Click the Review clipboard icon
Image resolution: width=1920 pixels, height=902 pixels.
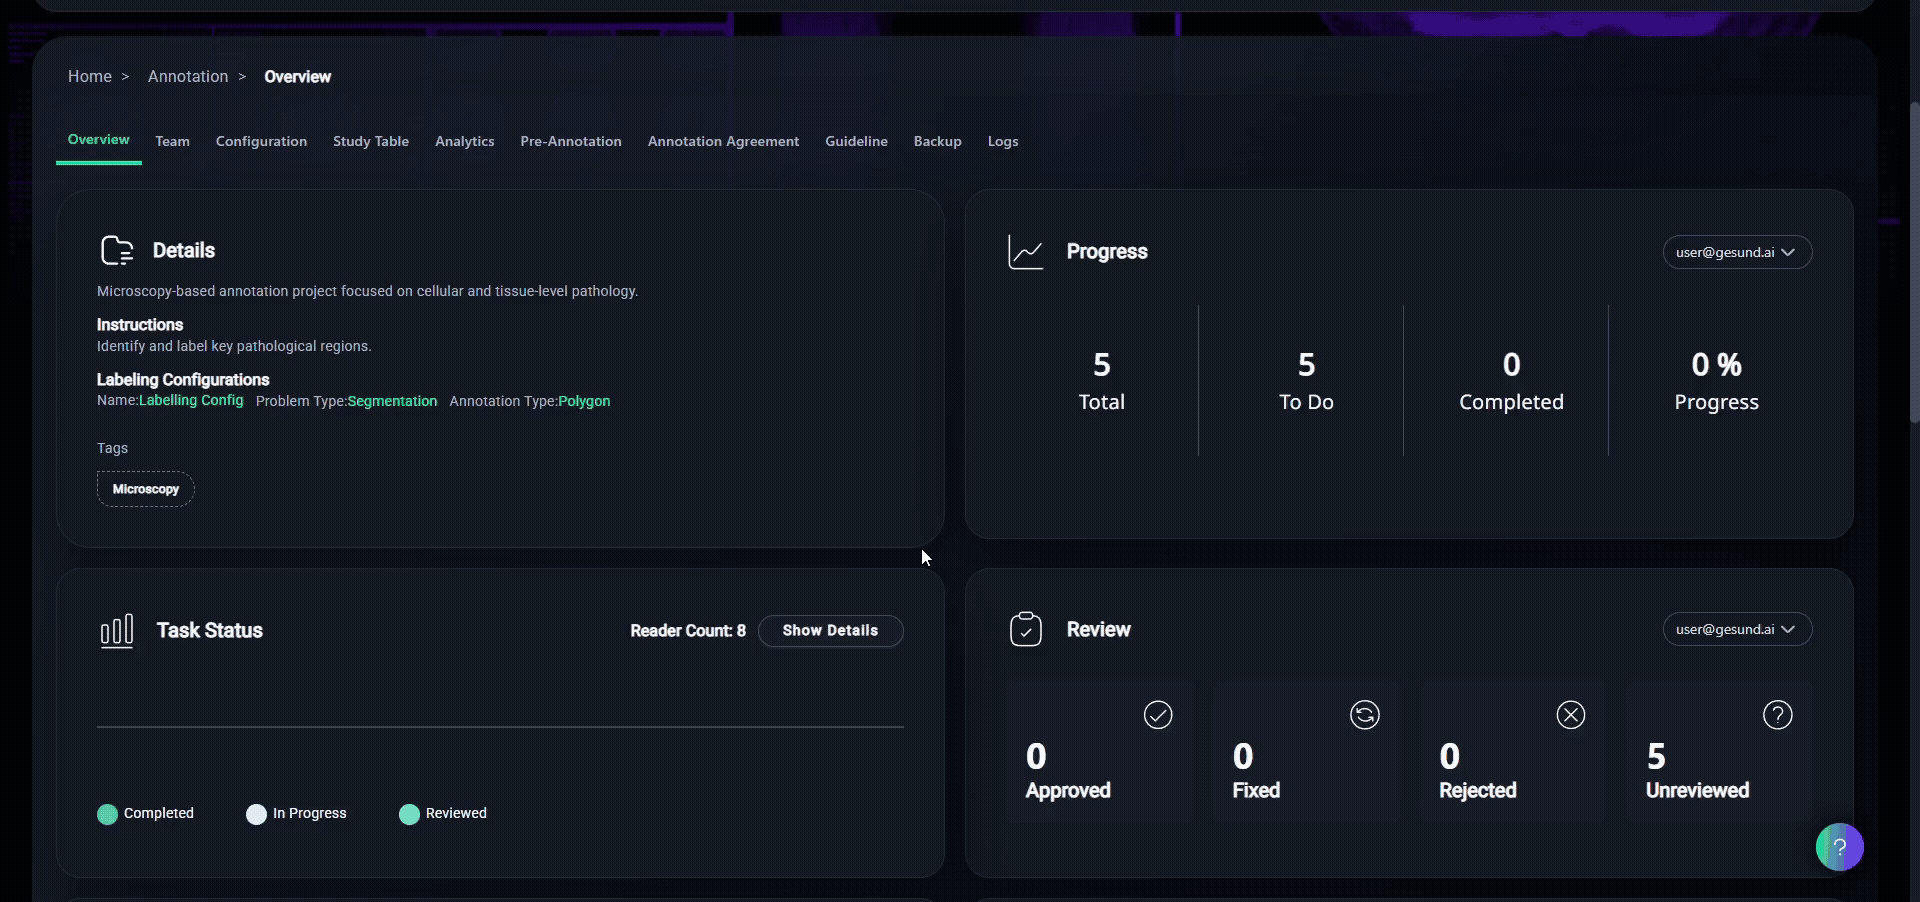click(x=1026, y=629)
